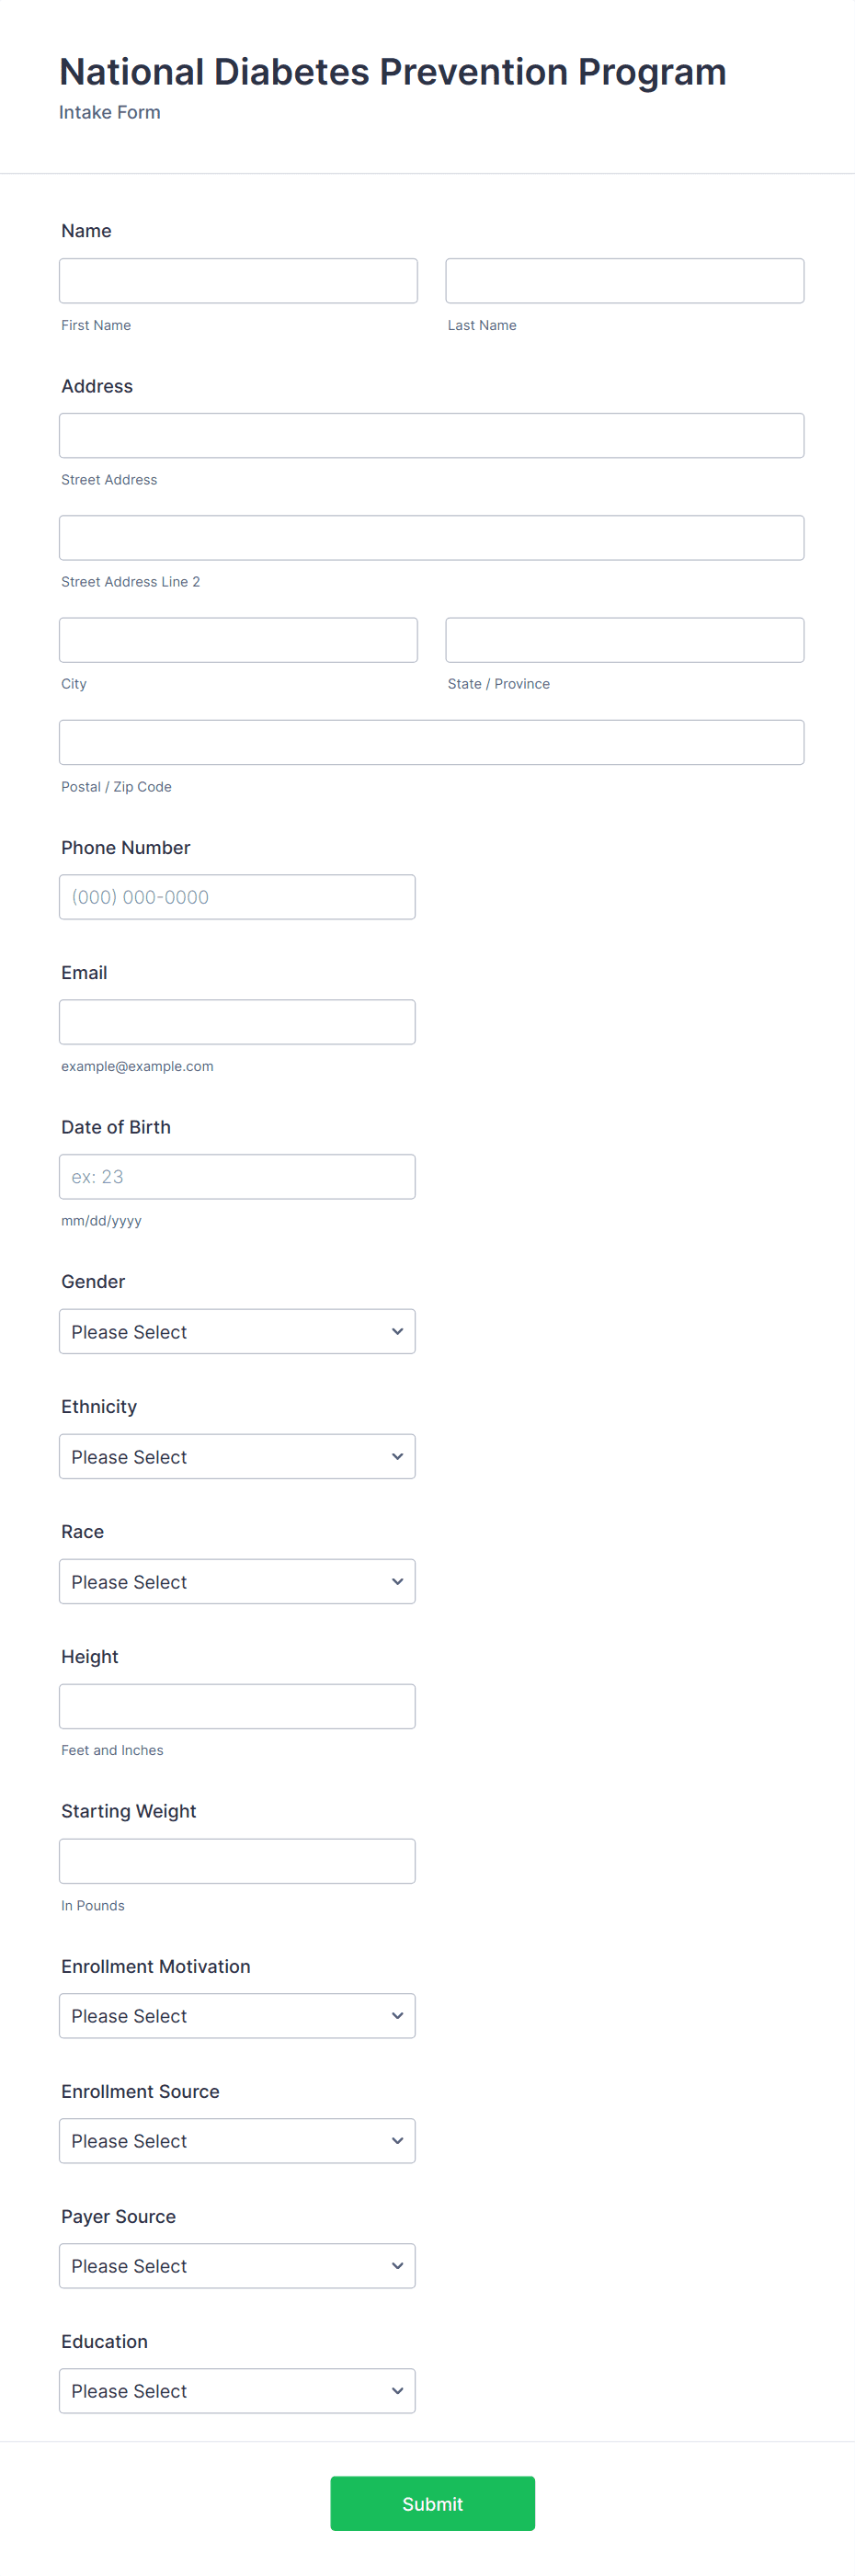855x2576 pixels.
Task: Expand the Payer Source dropdown
Action: coord(237,2265)
